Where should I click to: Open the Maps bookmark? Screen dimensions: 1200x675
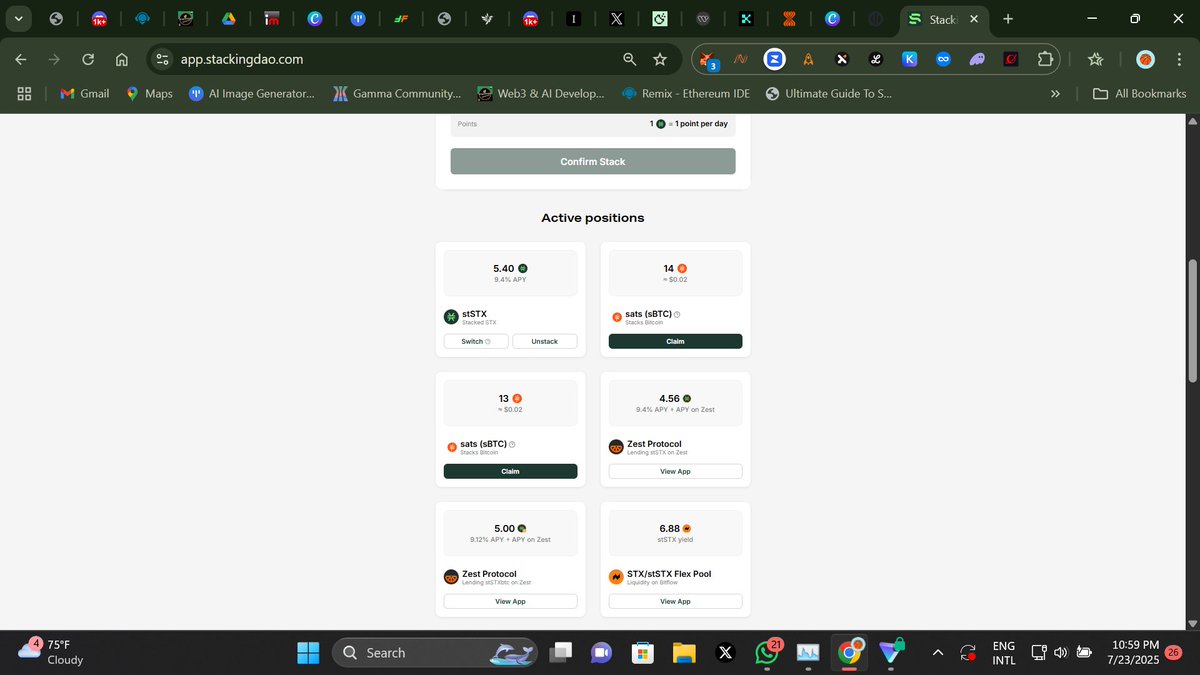click(x=149, y=93)
